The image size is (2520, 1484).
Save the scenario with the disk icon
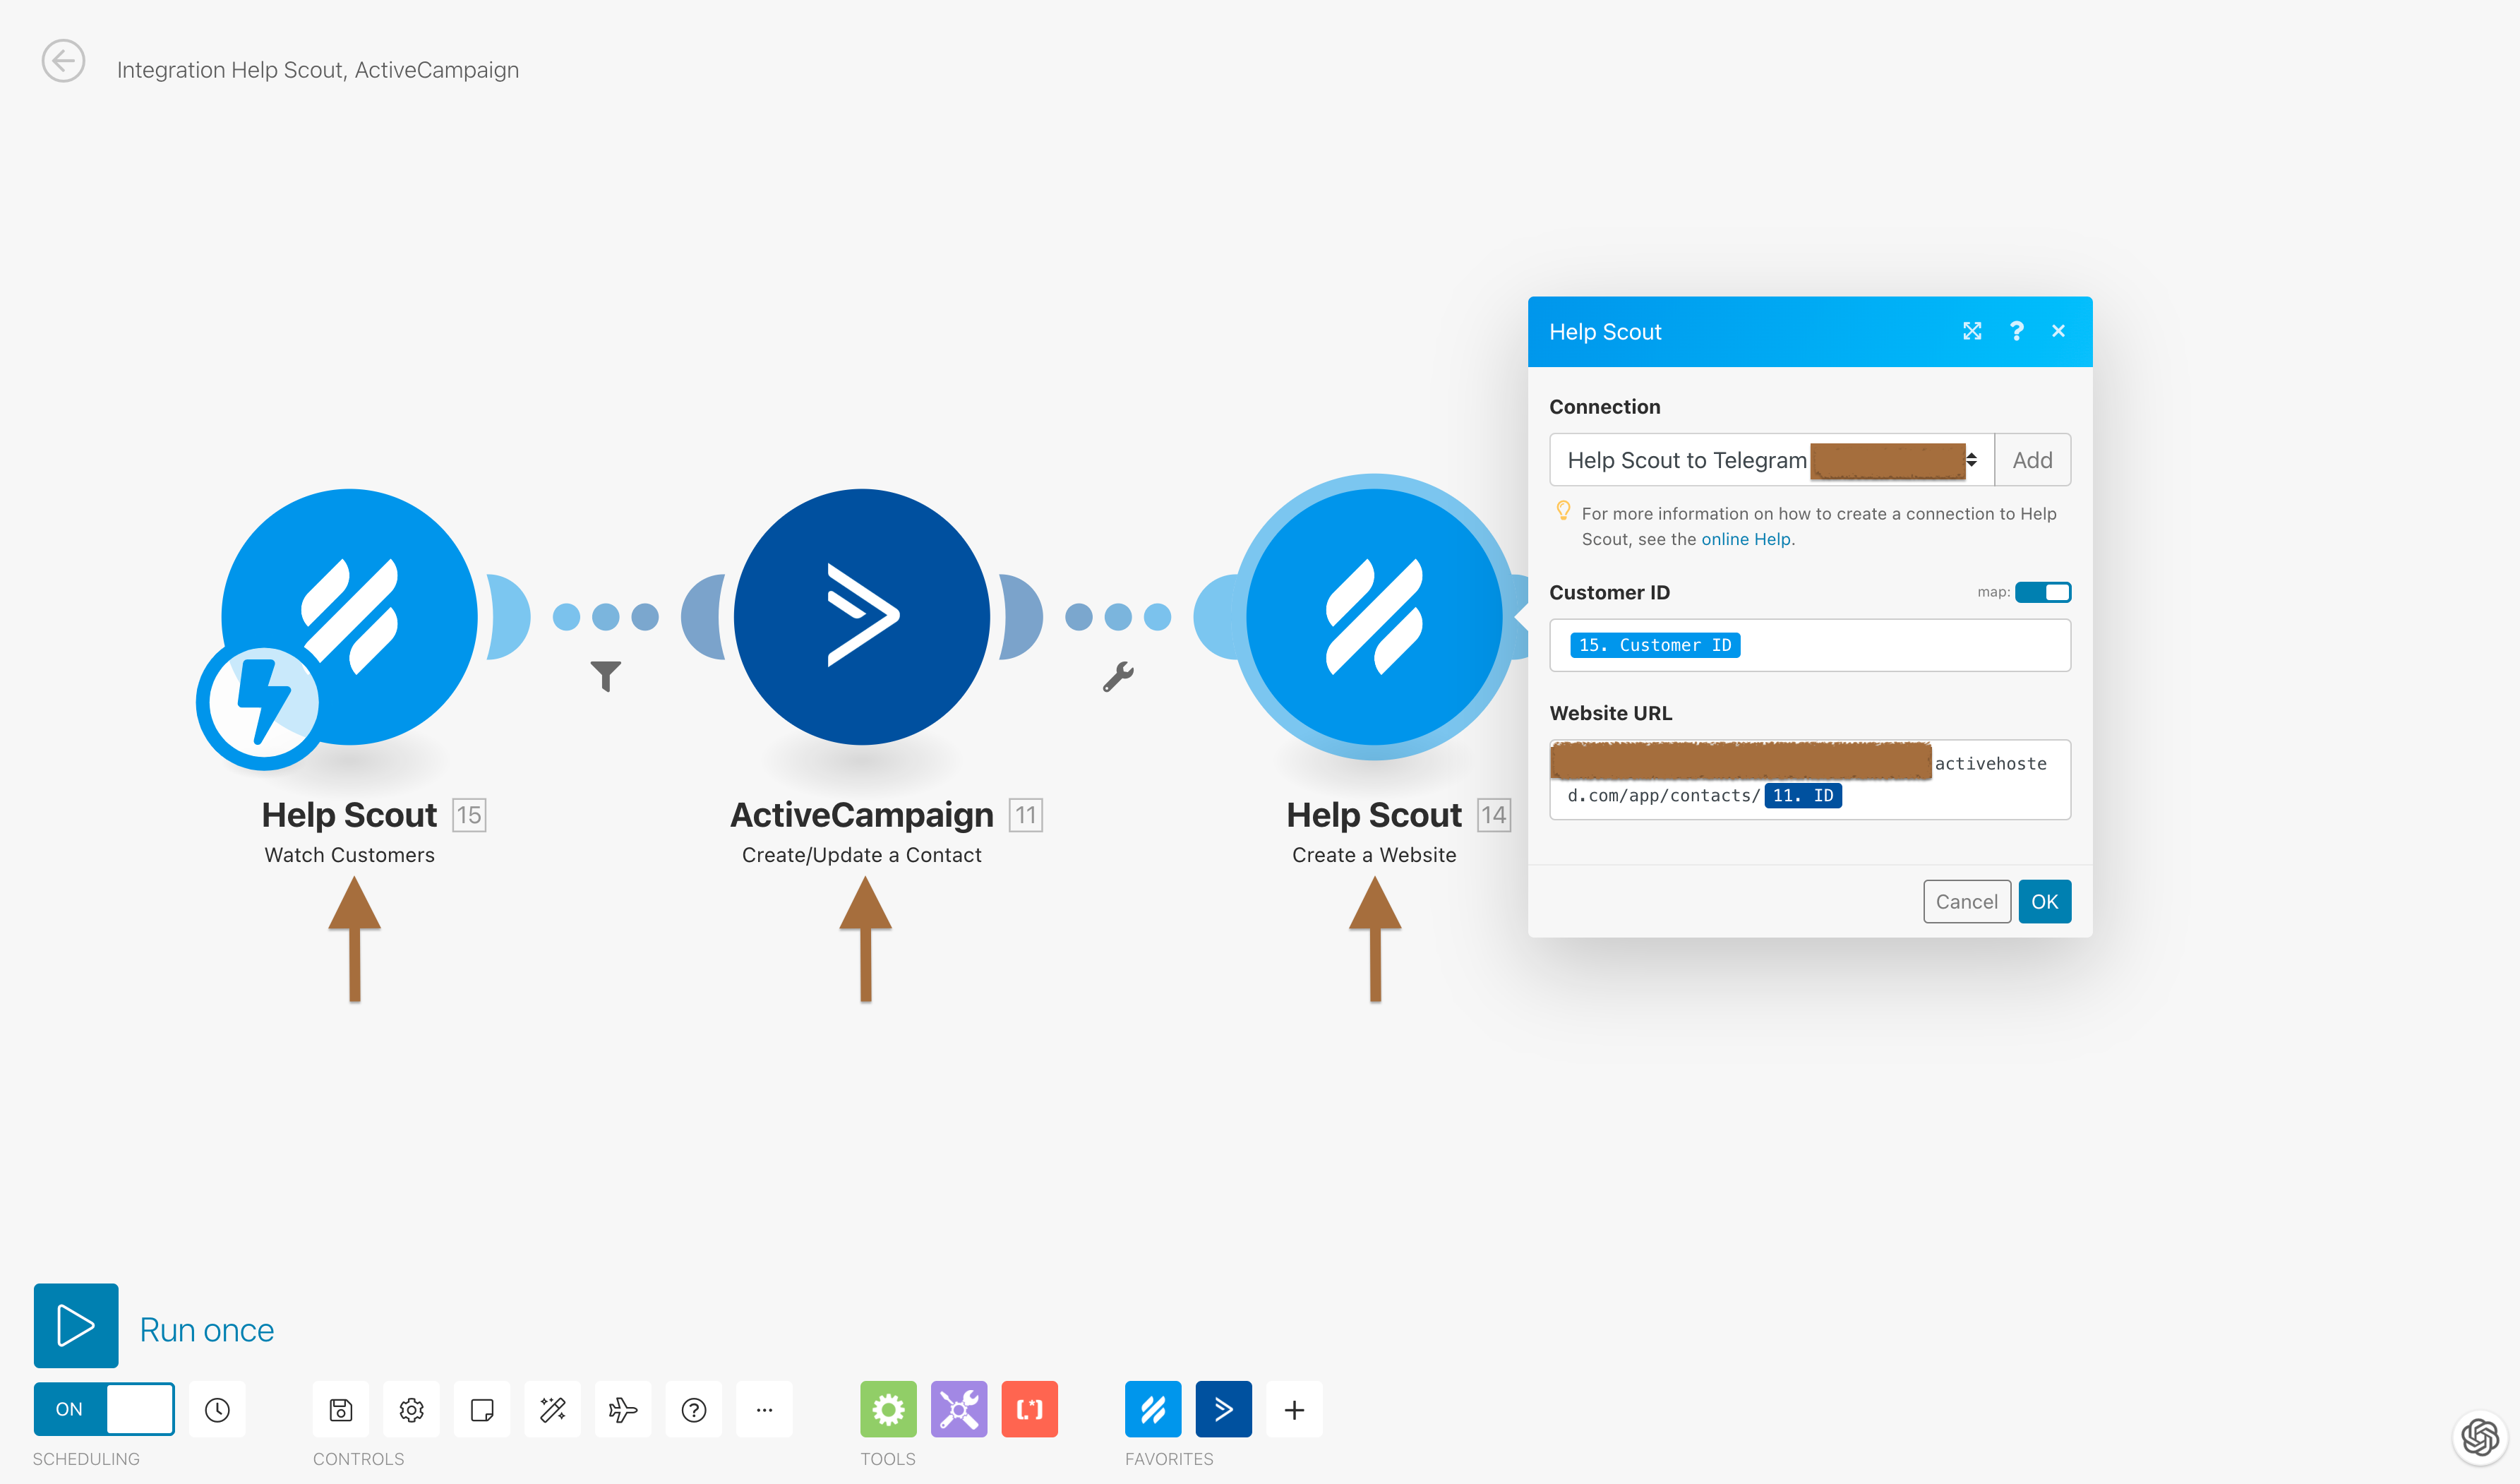coord(341,1409)
